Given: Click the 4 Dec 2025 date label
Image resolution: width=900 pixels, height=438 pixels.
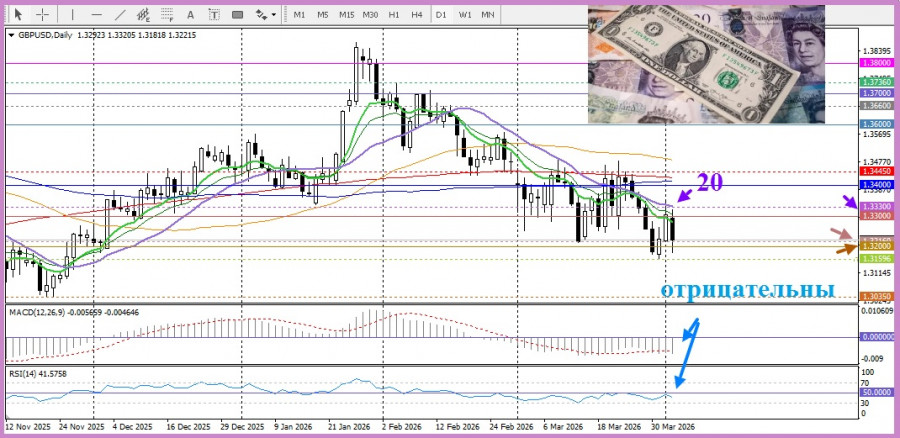Looking at the screenshot, I should pos(133,428).
